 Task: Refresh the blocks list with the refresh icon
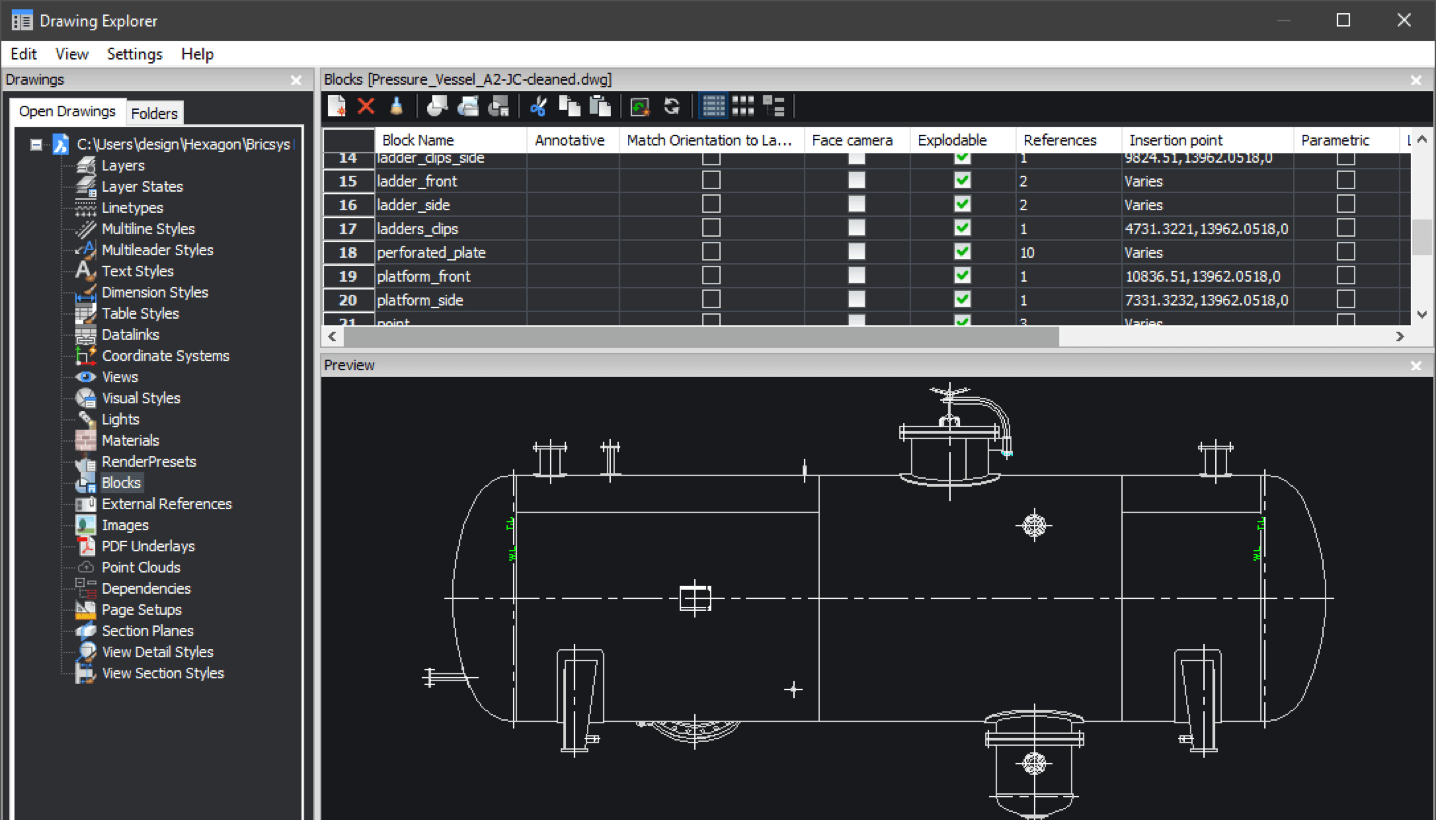[x=672, y=105]
